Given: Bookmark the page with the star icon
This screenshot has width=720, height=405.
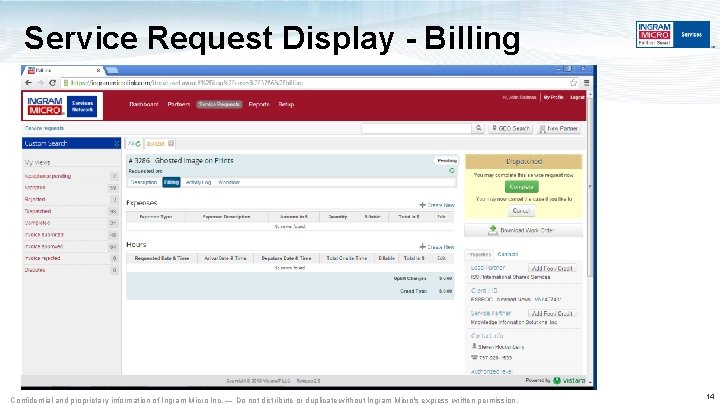Looking at the screenshot, I should pyautogui.click(x=574, y=83).
